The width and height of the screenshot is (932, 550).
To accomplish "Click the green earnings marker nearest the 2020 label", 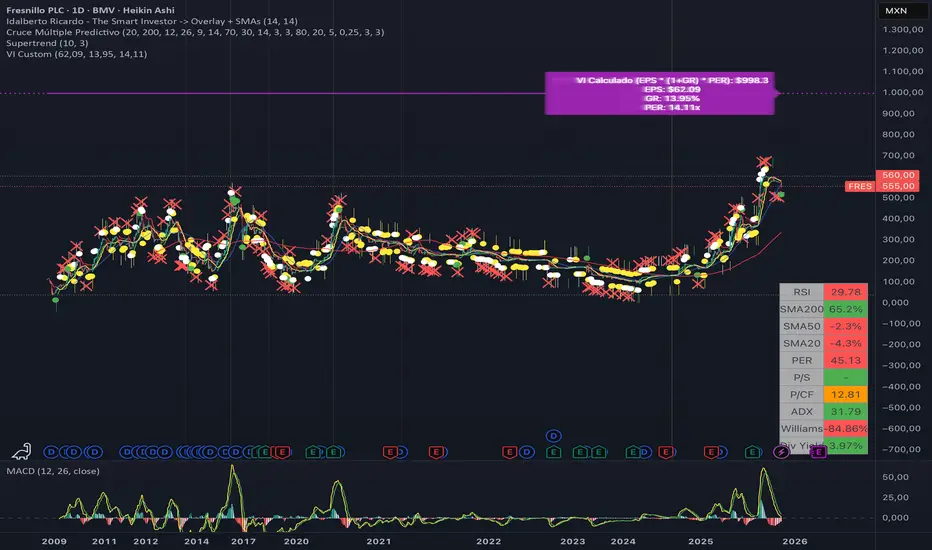I will [x=313, y=452].
